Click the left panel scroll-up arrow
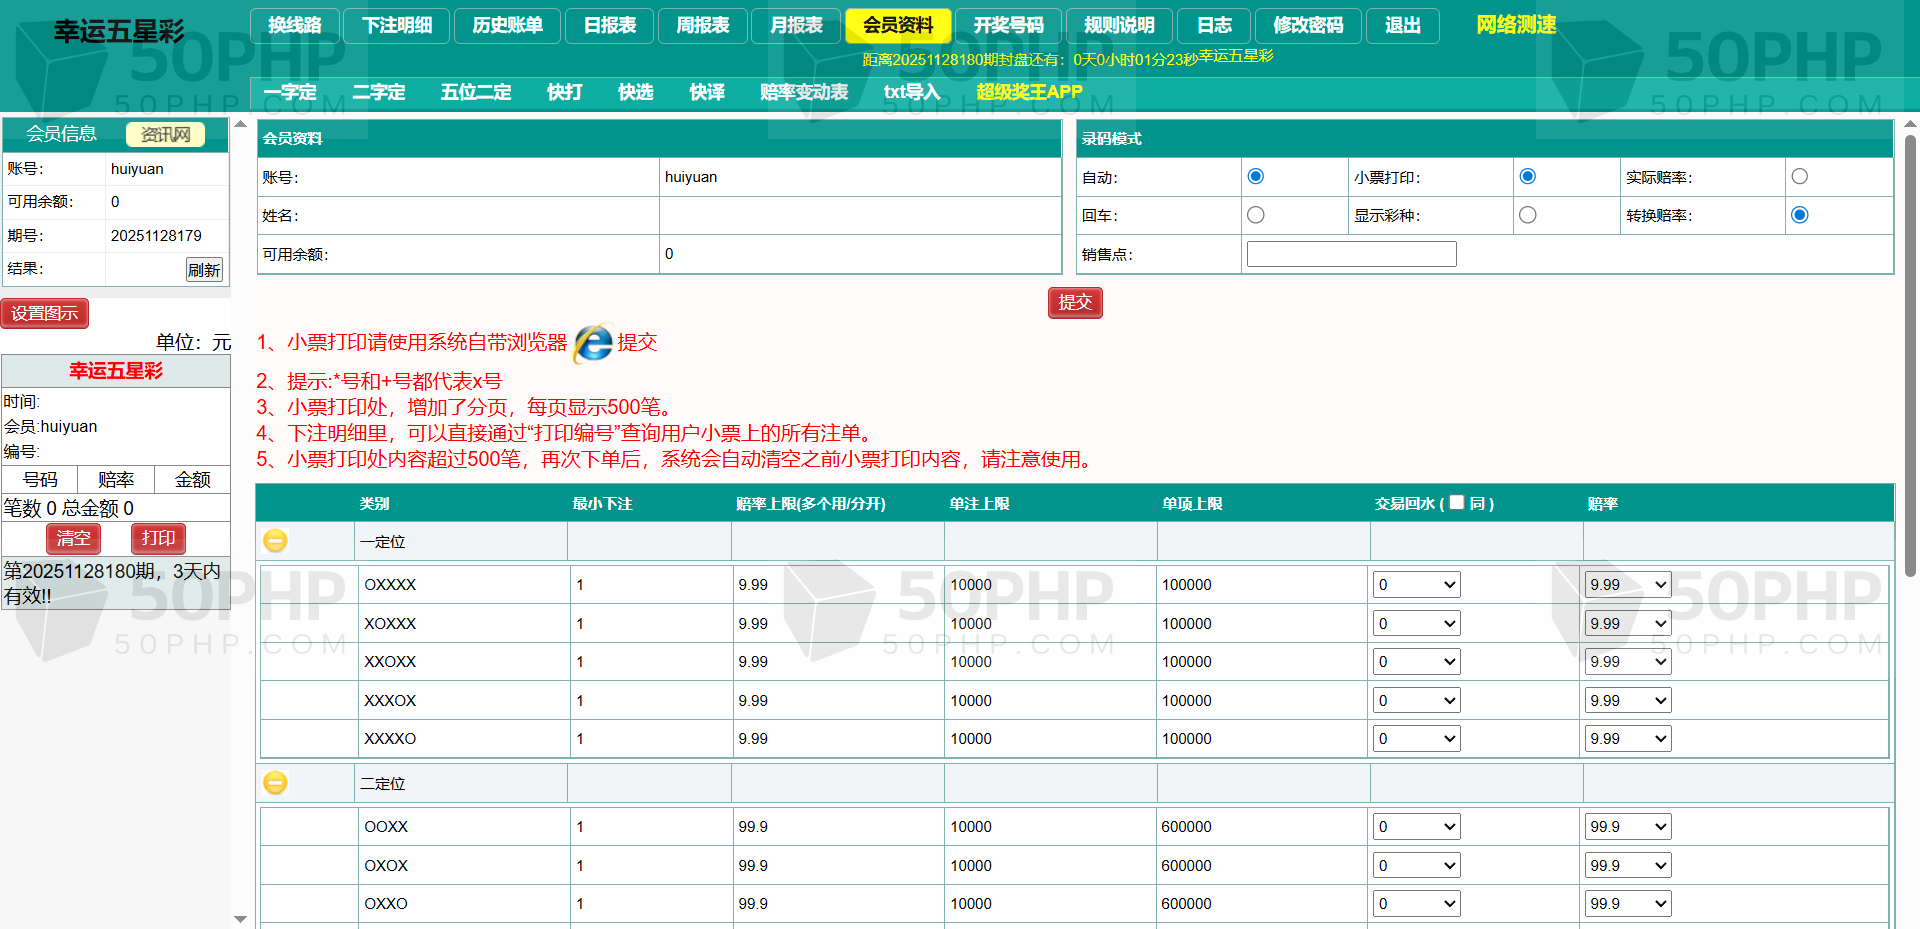 (240, 125)
